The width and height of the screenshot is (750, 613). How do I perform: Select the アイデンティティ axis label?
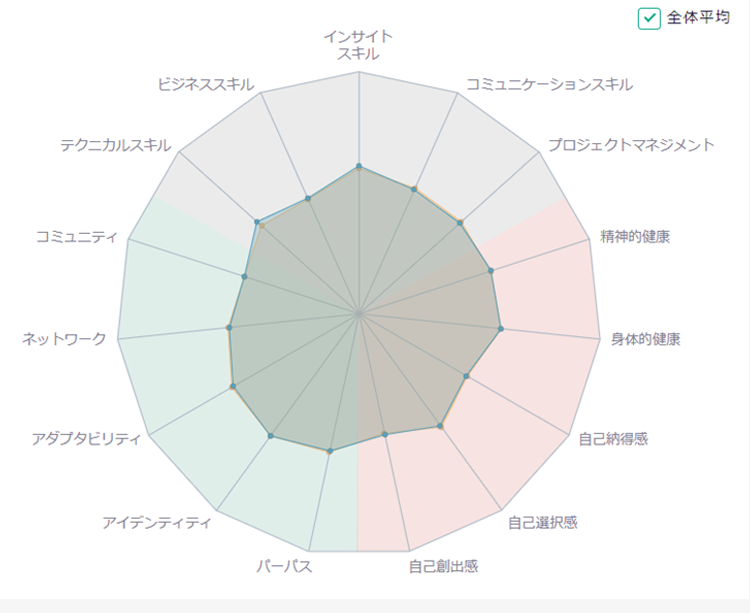156,522
